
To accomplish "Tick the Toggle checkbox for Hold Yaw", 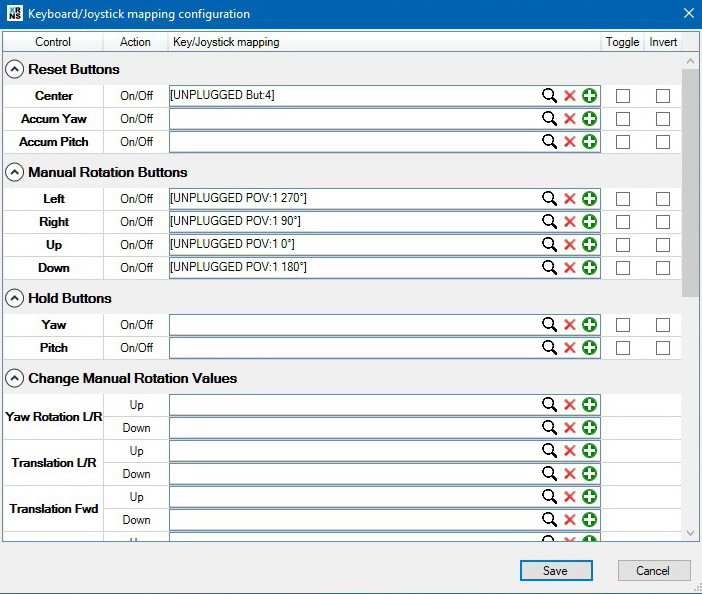I will (623, 325).
